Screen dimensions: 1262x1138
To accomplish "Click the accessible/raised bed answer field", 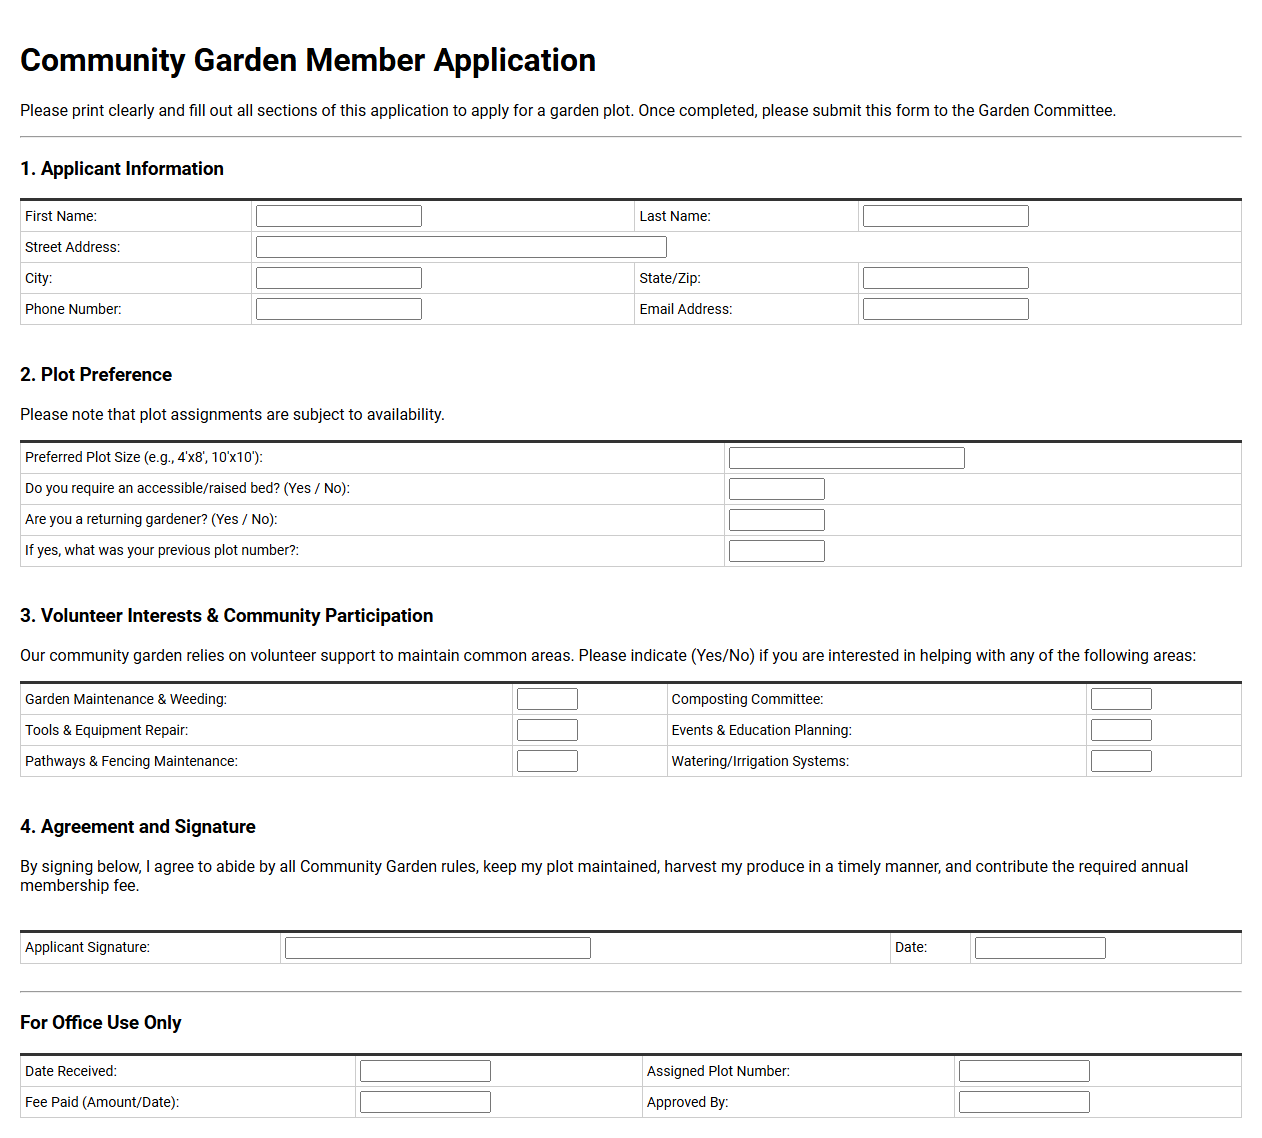I will (x=777, y=489).
